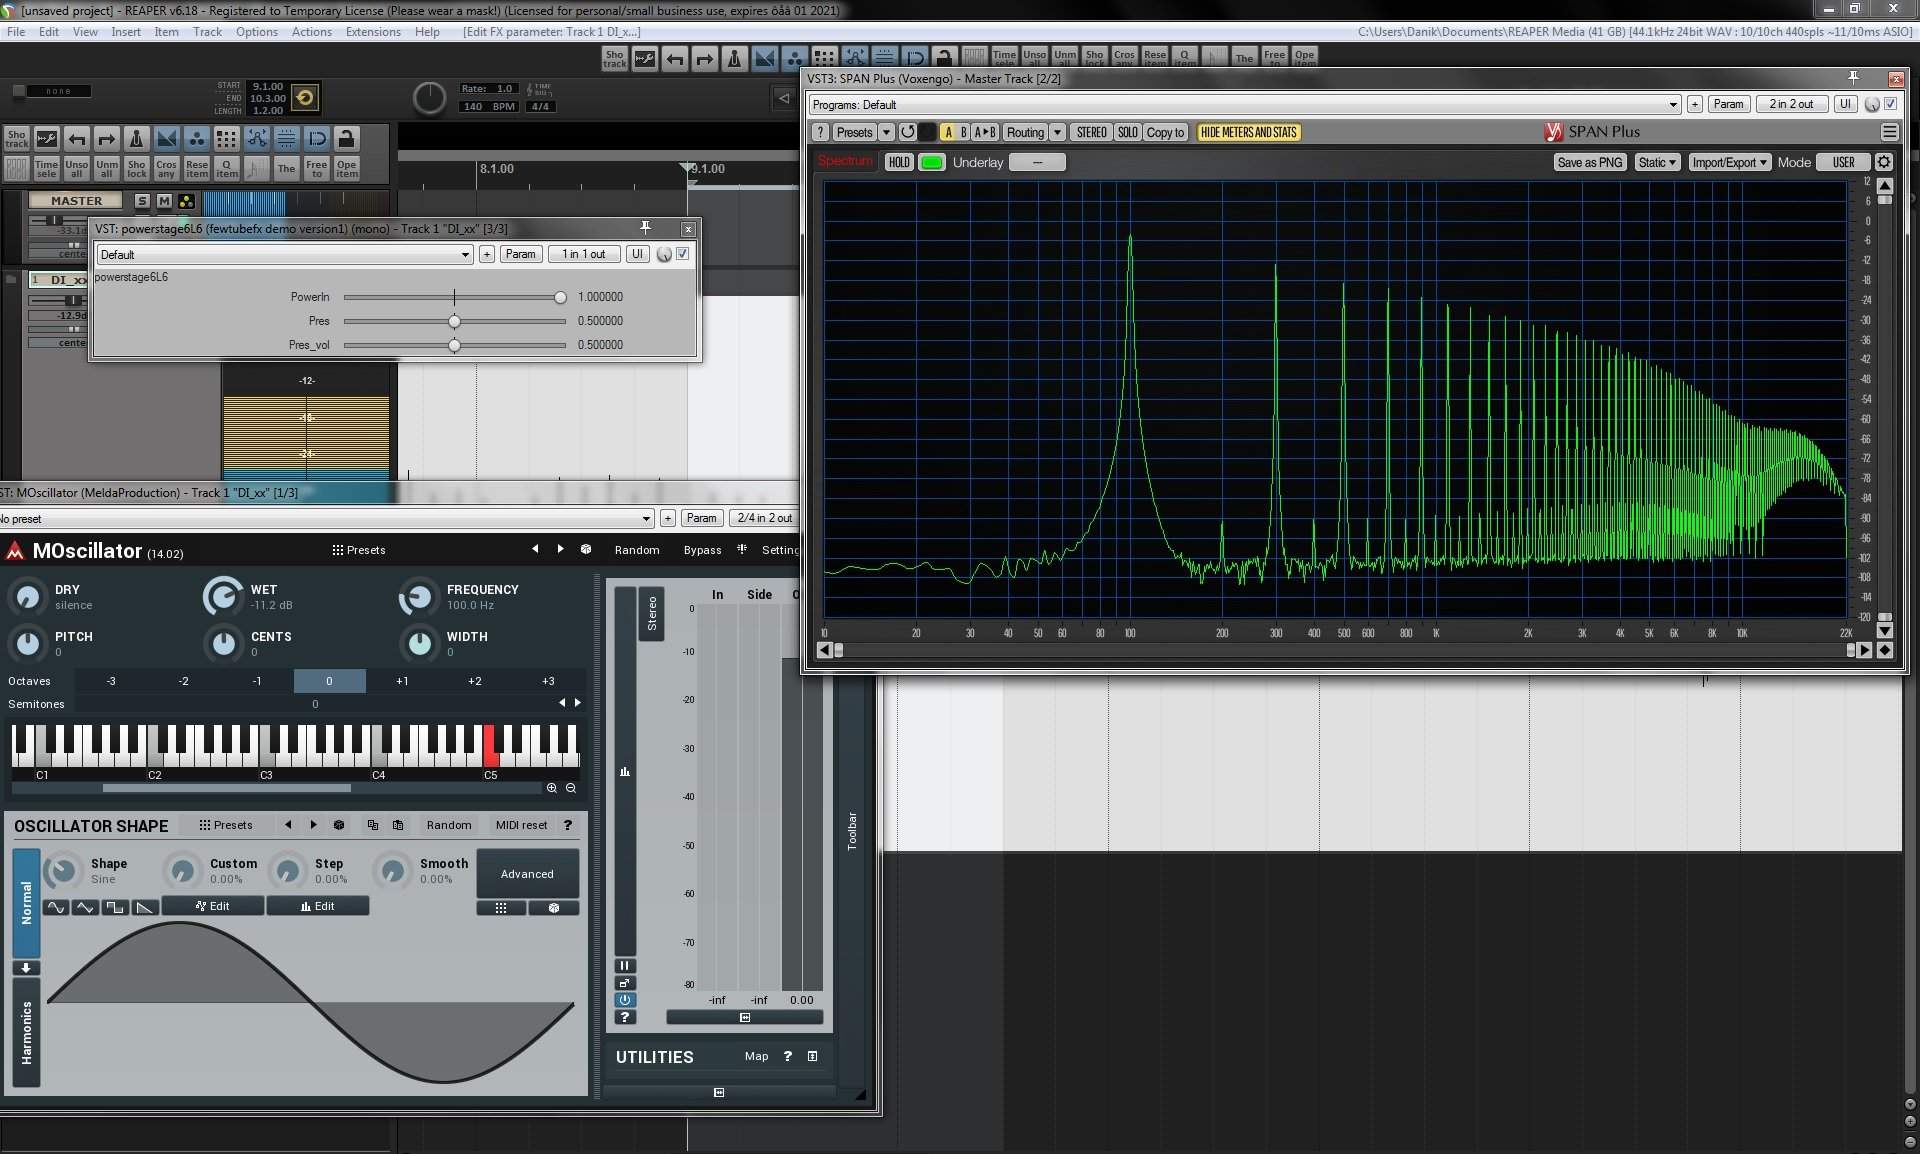Open the Static dropdown in SPAN

click(1657, 162)
